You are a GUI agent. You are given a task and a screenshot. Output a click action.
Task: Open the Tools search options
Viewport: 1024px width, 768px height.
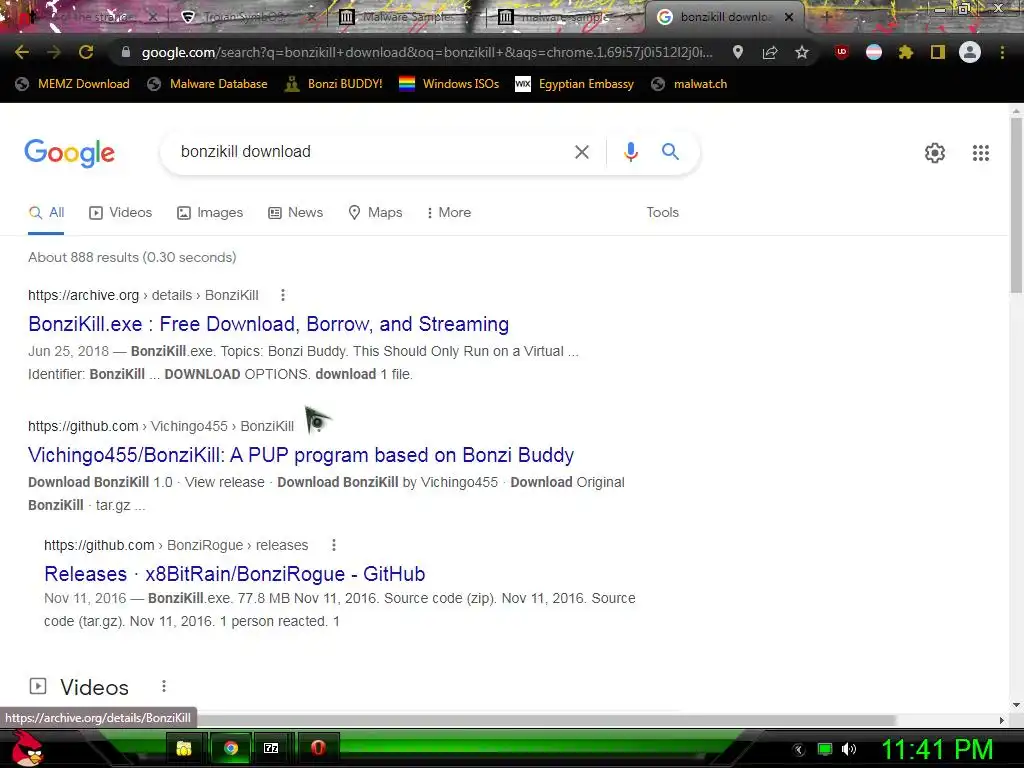click(x=662, y=213)
